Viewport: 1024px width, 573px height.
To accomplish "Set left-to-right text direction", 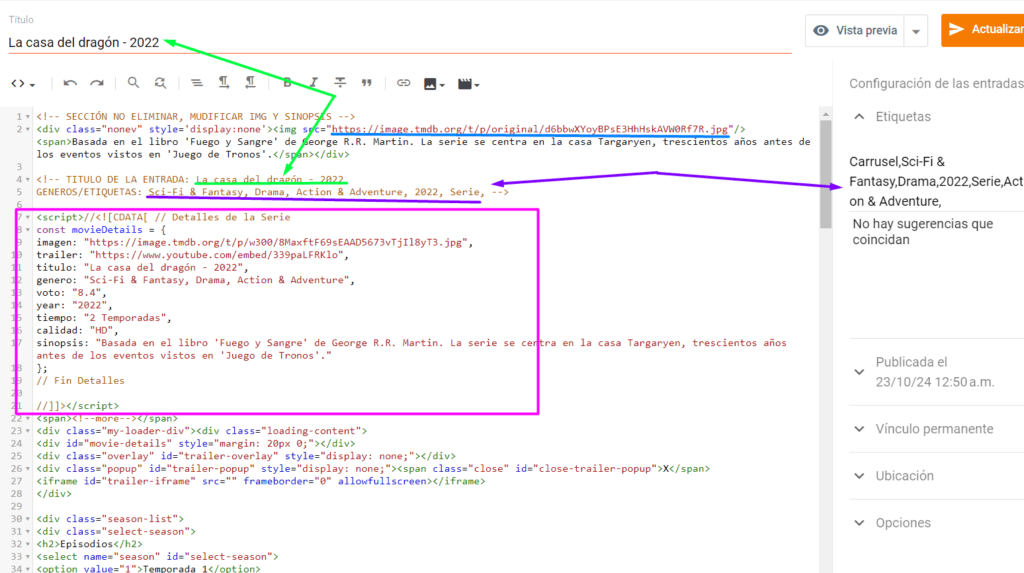I will pos(224,82).
